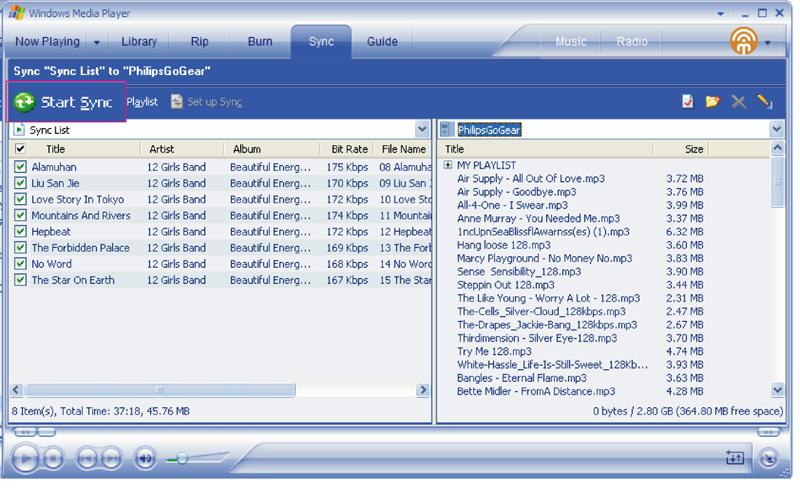Viewport: 800px width, 488px height.
Task: Open the title bar menu dropdown arrow
Action: [720, 14]
